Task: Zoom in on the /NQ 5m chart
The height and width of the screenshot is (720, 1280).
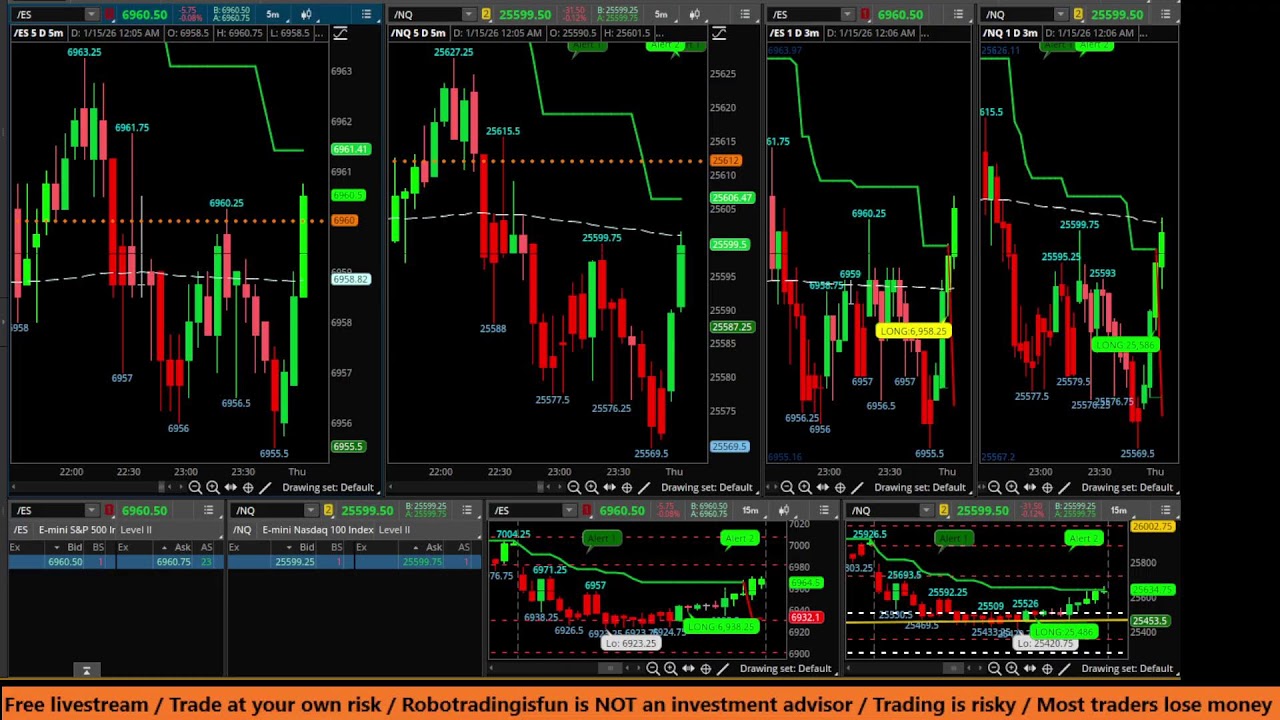Action: tap(591, 487)
